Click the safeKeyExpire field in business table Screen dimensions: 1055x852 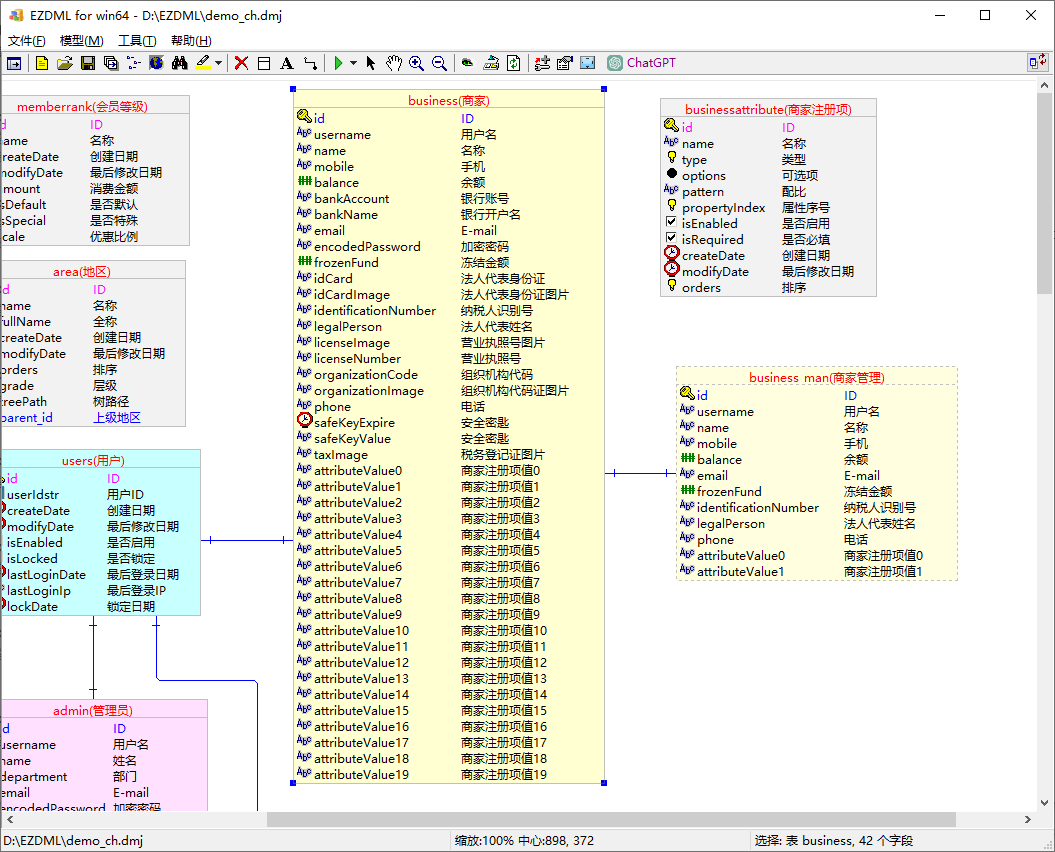click(x=355, y=423)
